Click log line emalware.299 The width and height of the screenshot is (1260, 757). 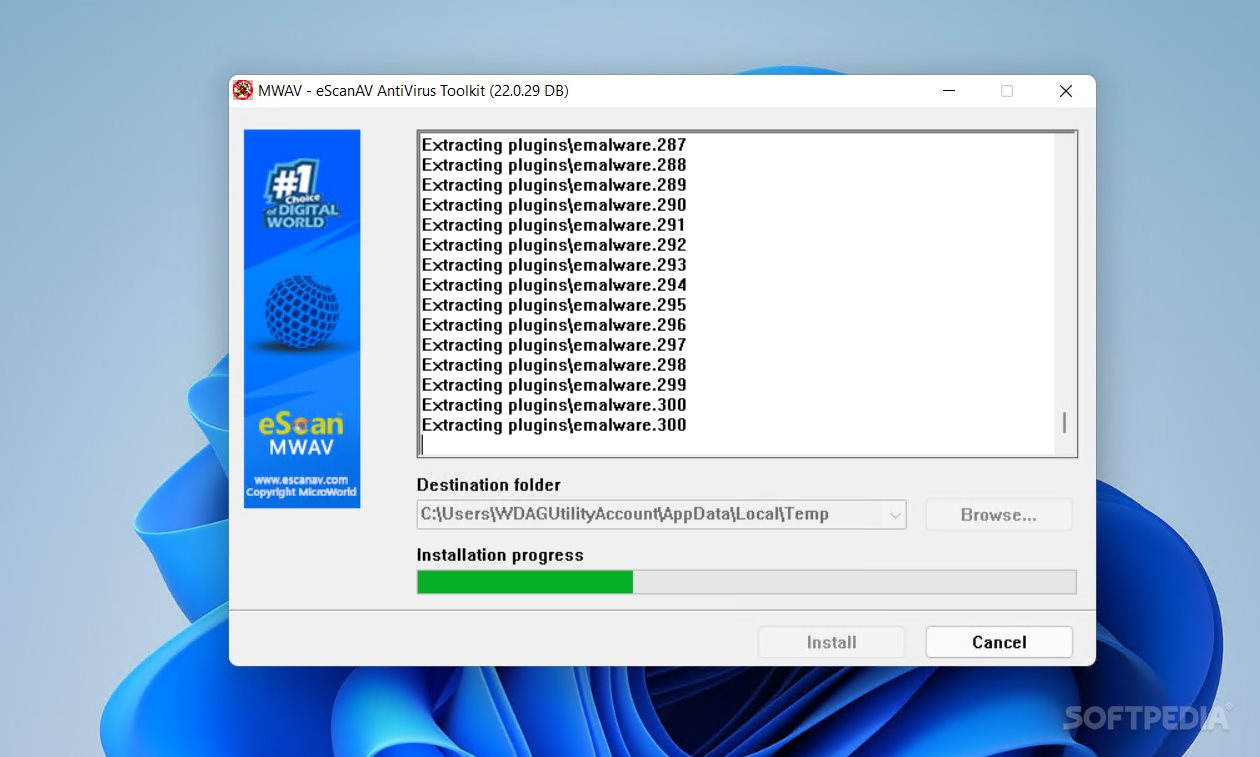pos(554,385)
